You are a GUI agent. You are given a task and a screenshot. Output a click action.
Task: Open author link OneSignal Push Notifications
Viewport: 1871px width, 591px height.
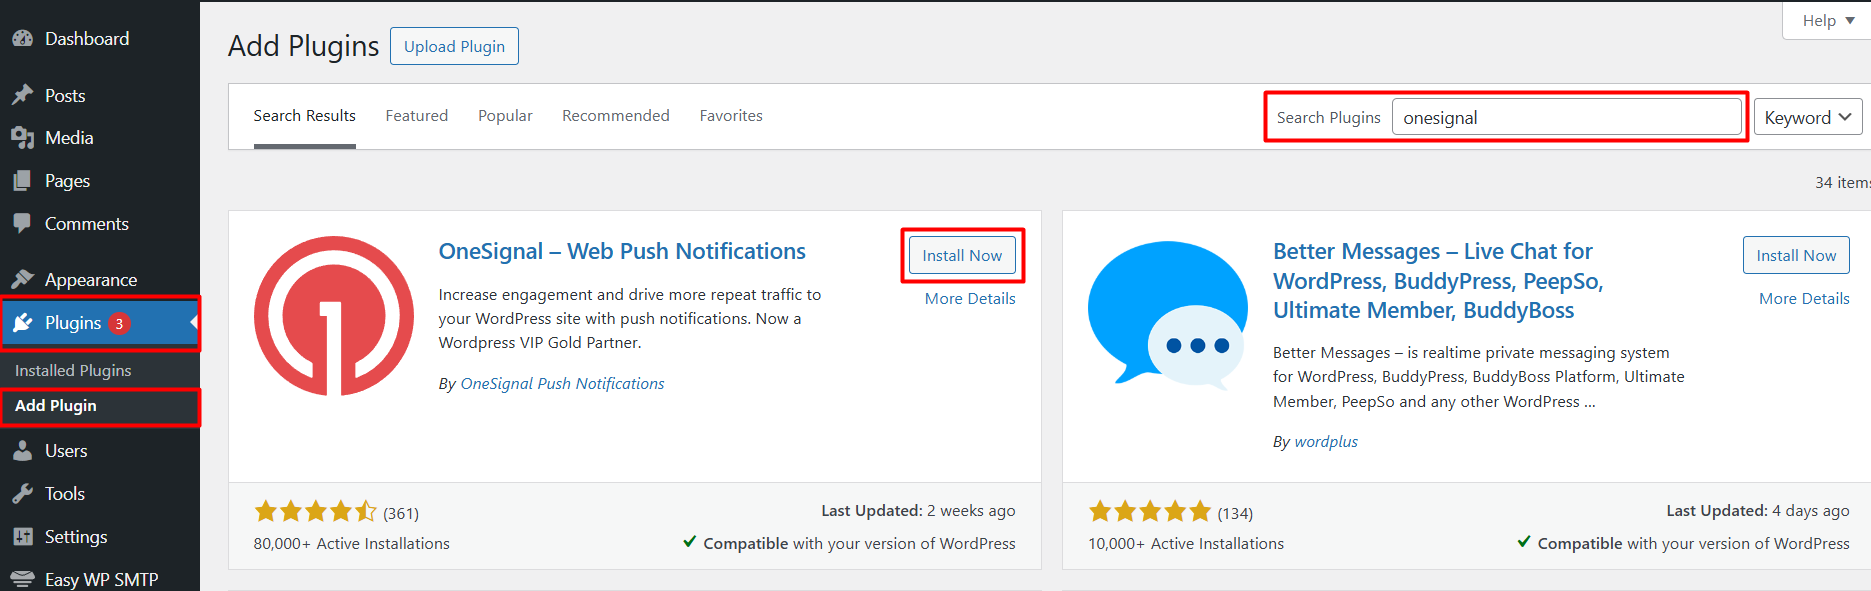click(562, 383)
